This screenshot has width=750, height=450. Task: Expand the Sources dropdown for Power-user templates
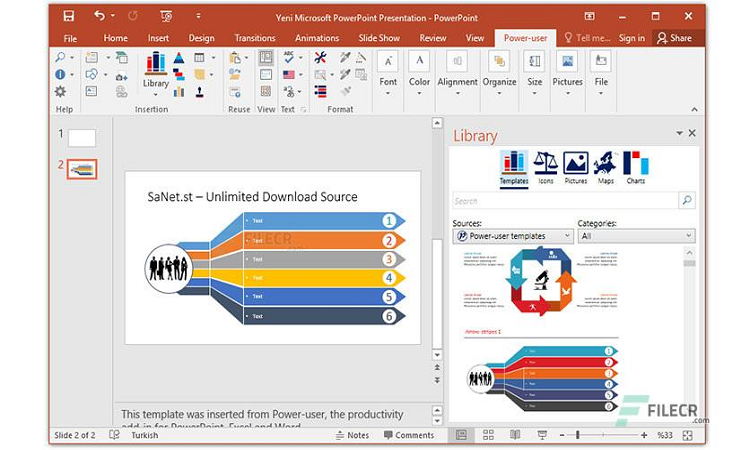[x=513, y=236]
